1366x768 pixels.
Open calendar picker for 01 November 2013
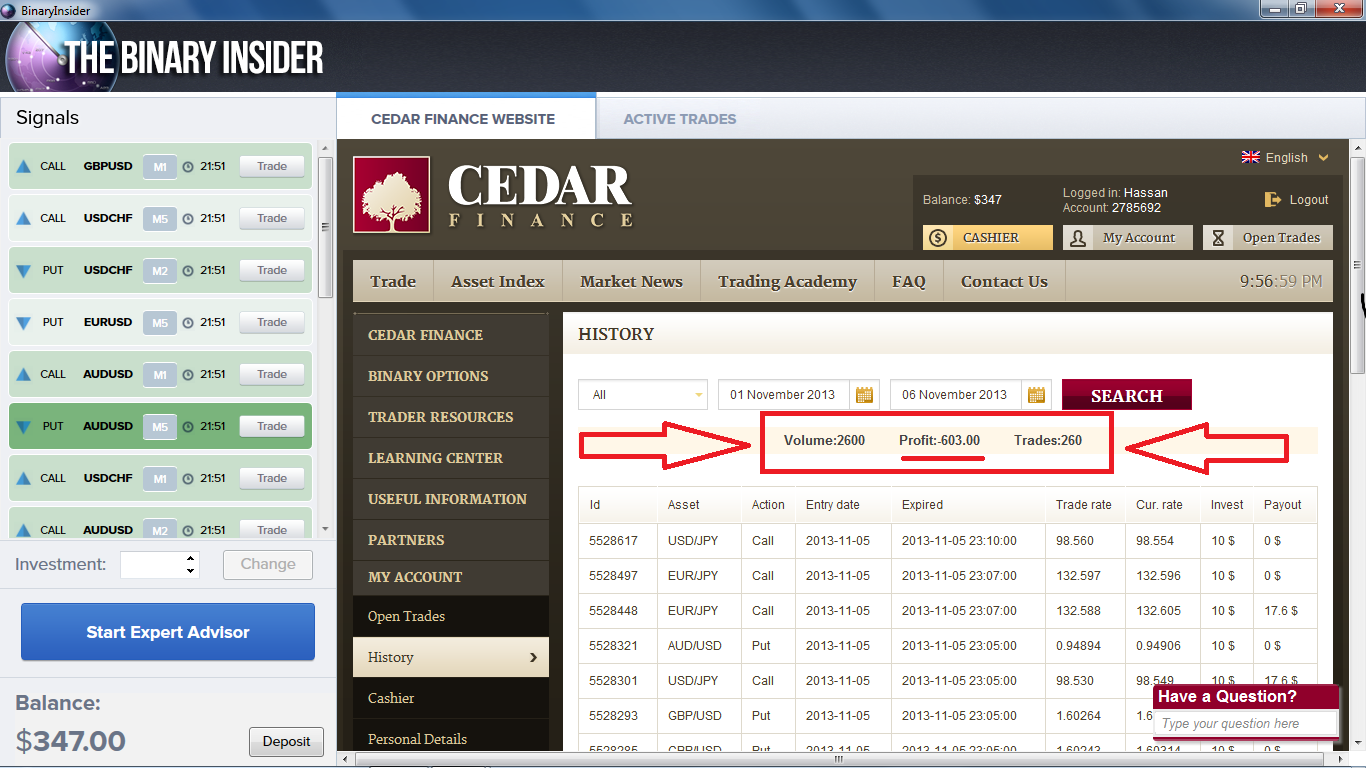tap(864, 395)
